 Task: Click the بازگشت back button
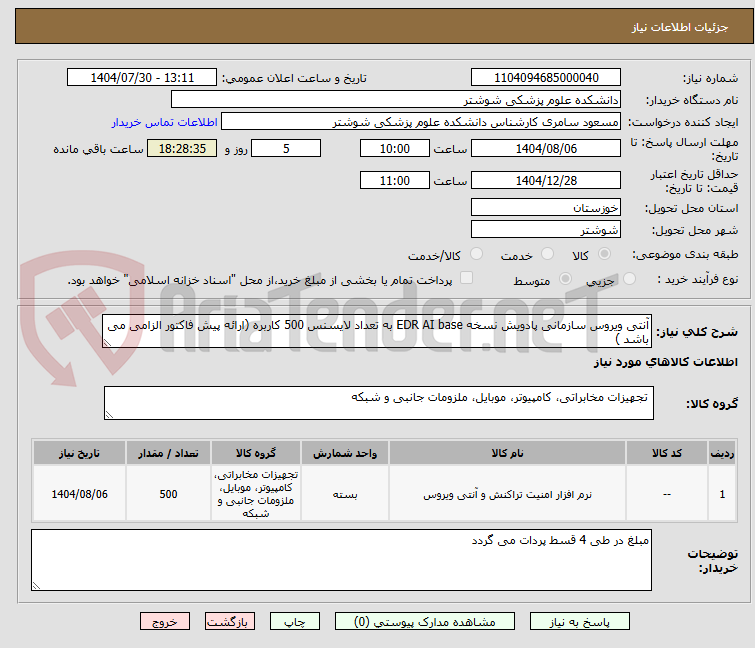pyautogui.click(x=230, y=622)
